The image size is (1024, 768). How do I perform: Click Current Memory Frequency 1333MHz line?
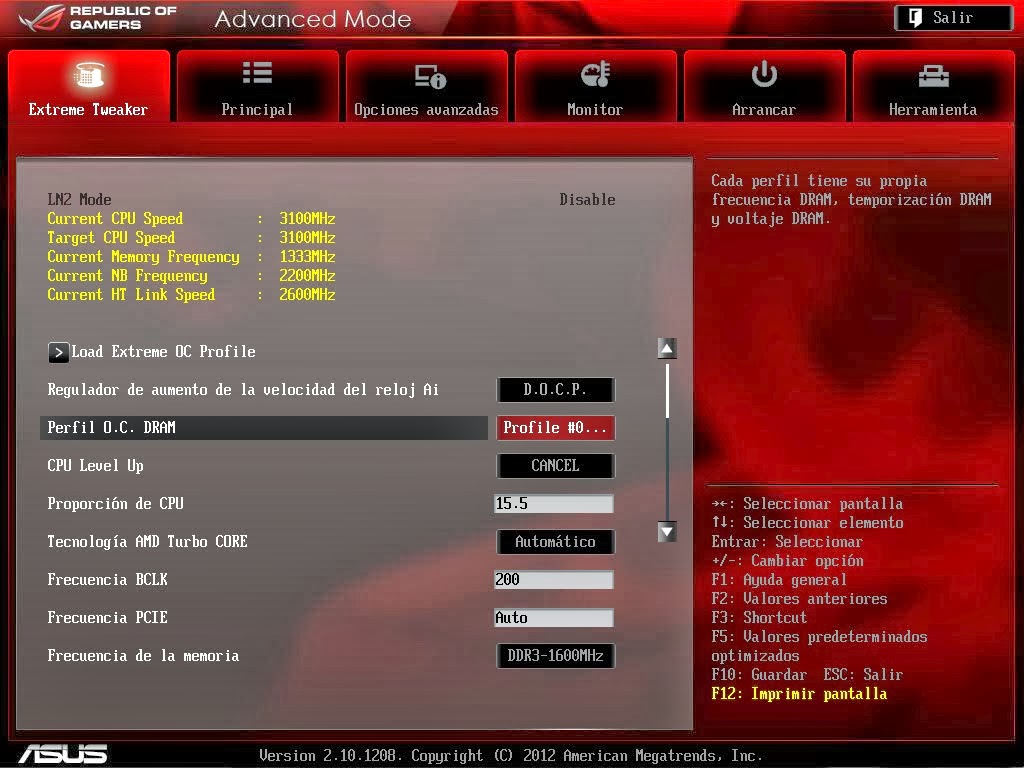(x=191, y=257)
